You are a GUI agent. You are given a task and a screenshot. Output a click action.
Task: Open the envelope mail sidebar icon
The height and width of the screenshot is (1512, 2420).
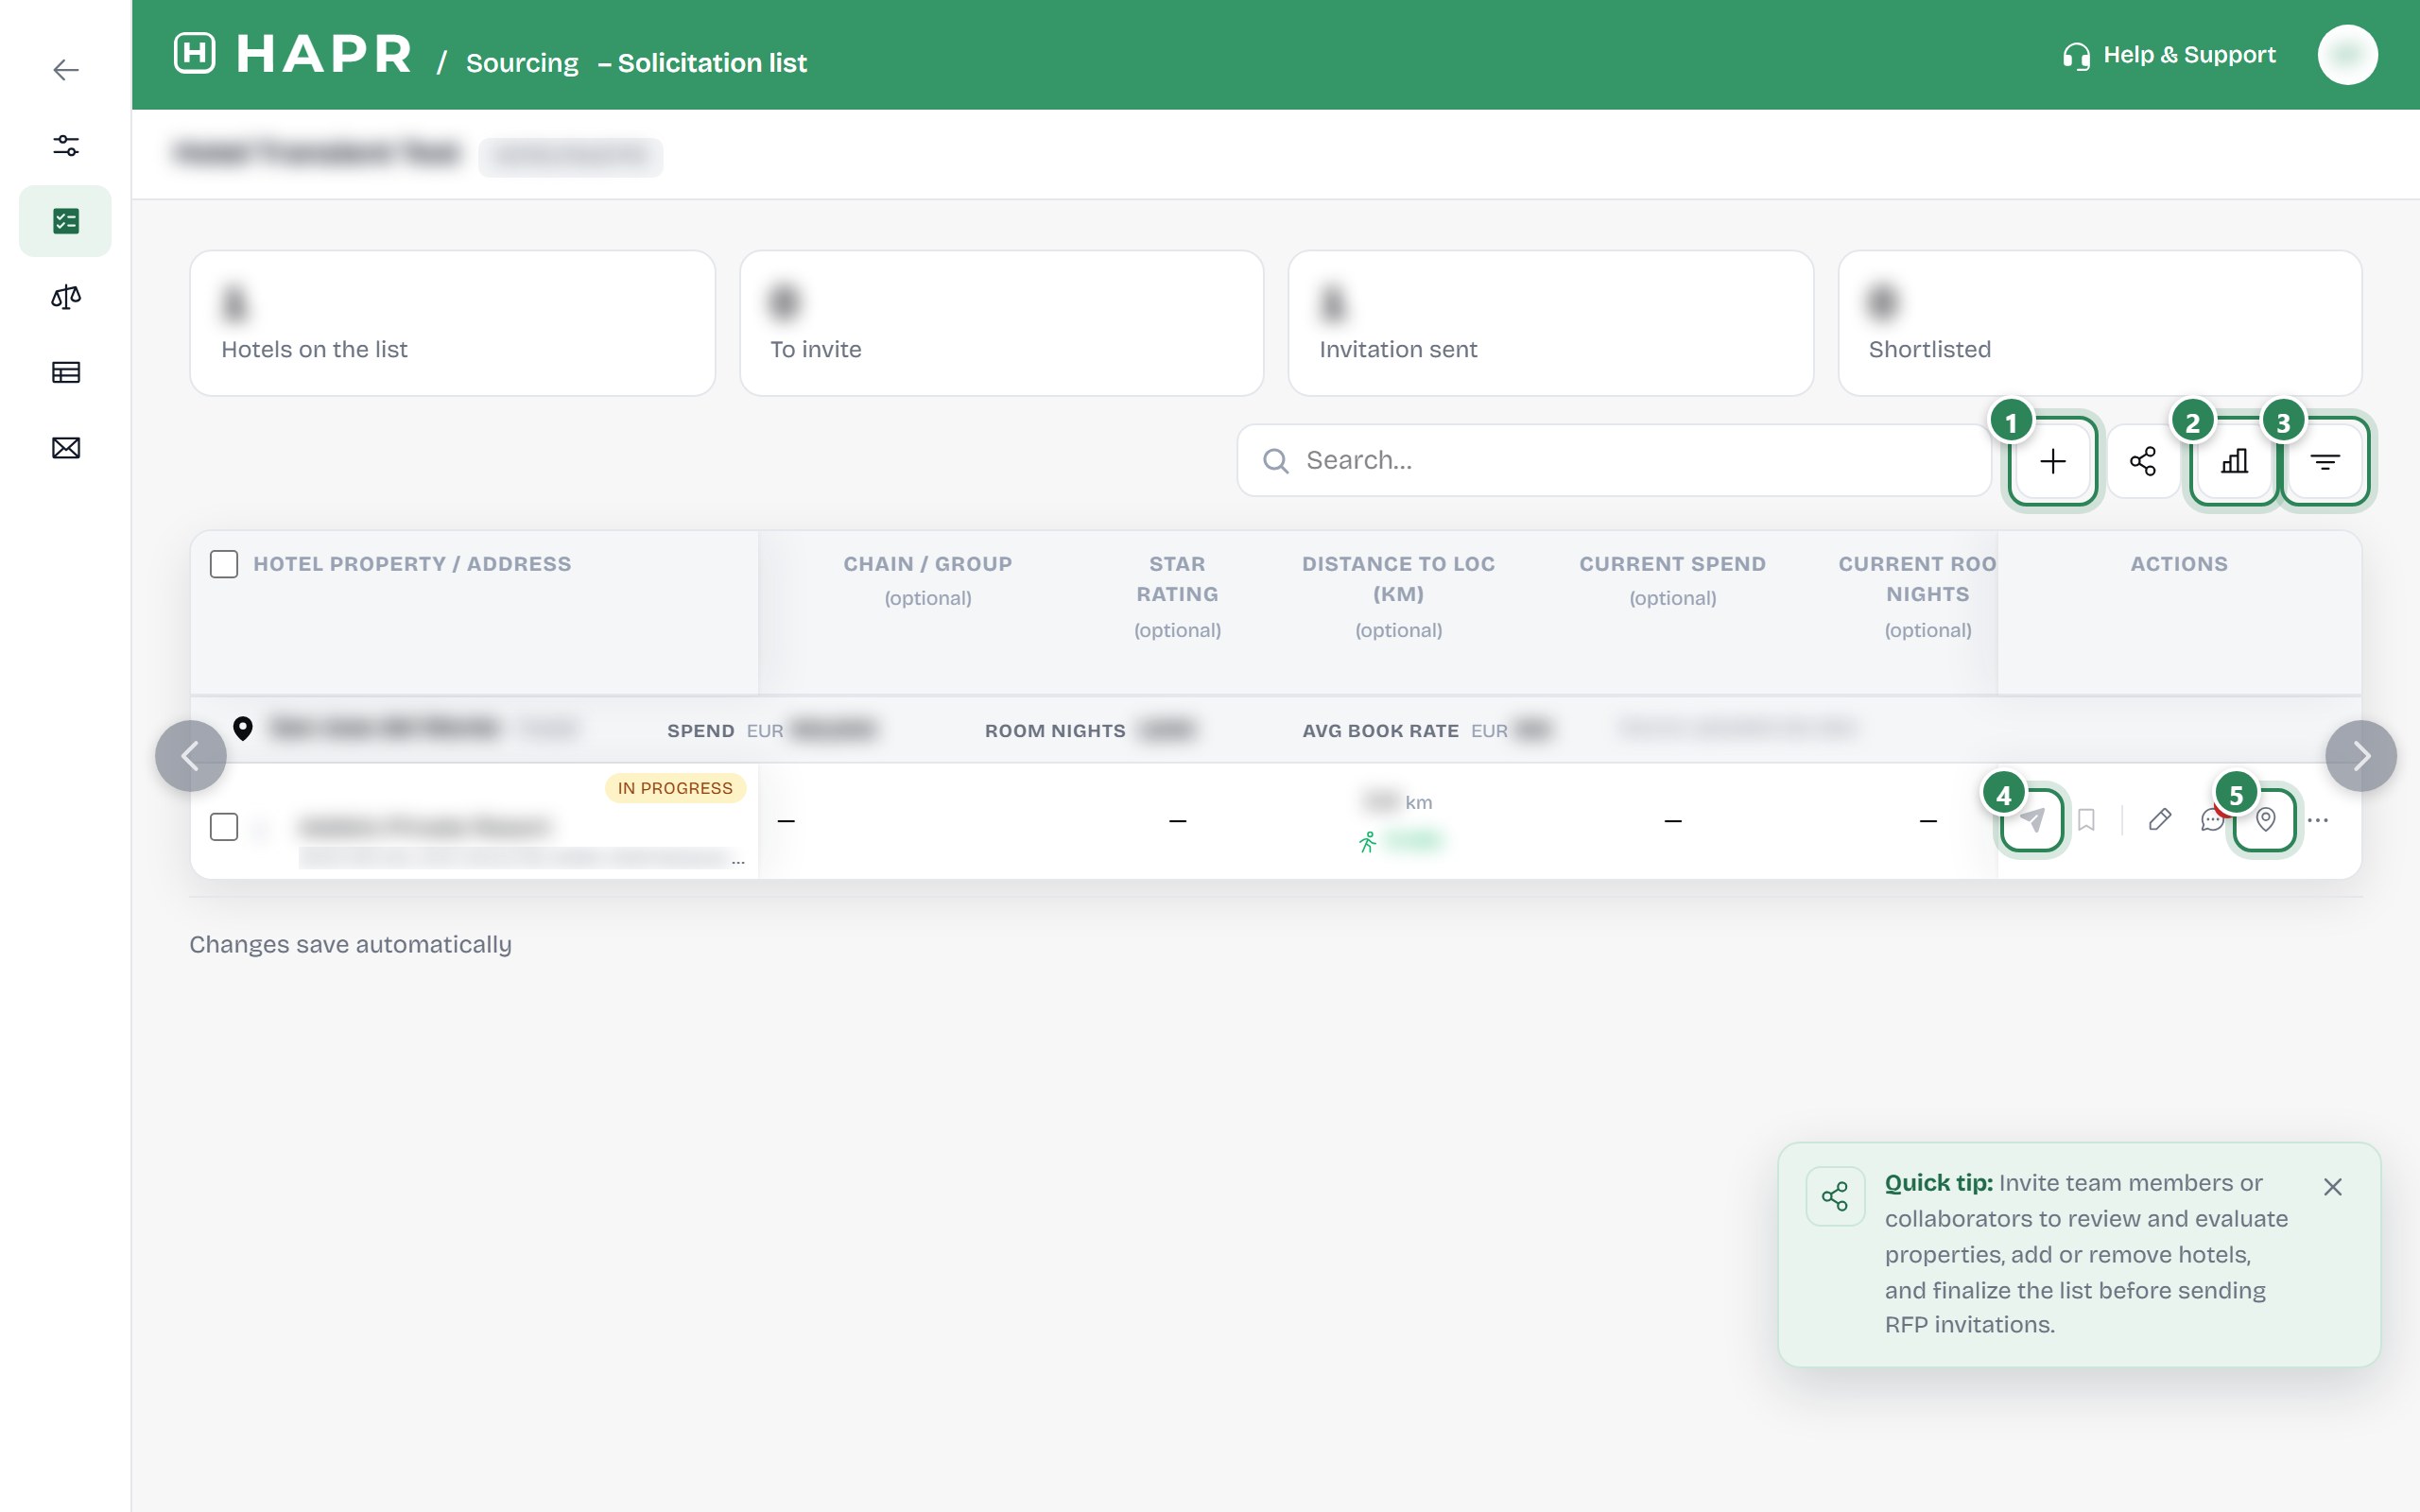(x=66, y=448)
